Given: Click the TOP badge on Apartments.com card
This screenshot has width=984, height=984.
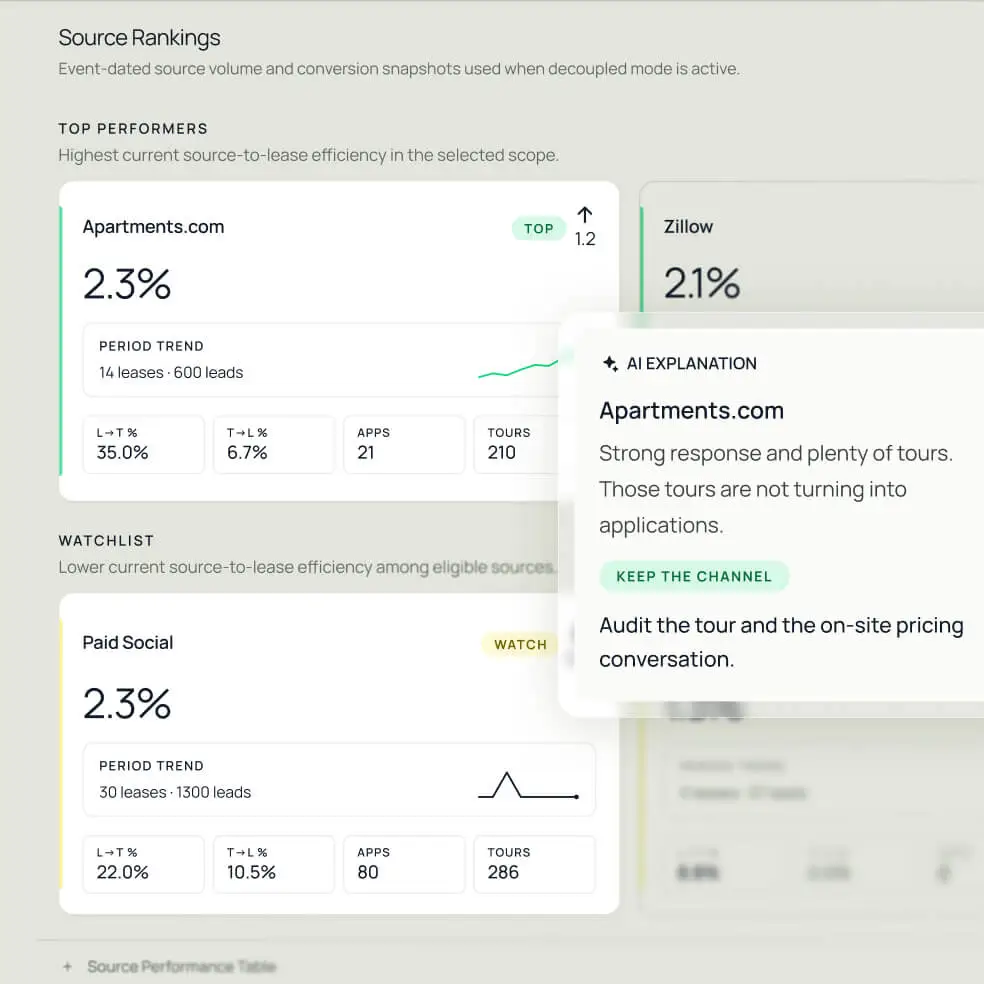Looking at the screenshot, I should coord(538,228).
